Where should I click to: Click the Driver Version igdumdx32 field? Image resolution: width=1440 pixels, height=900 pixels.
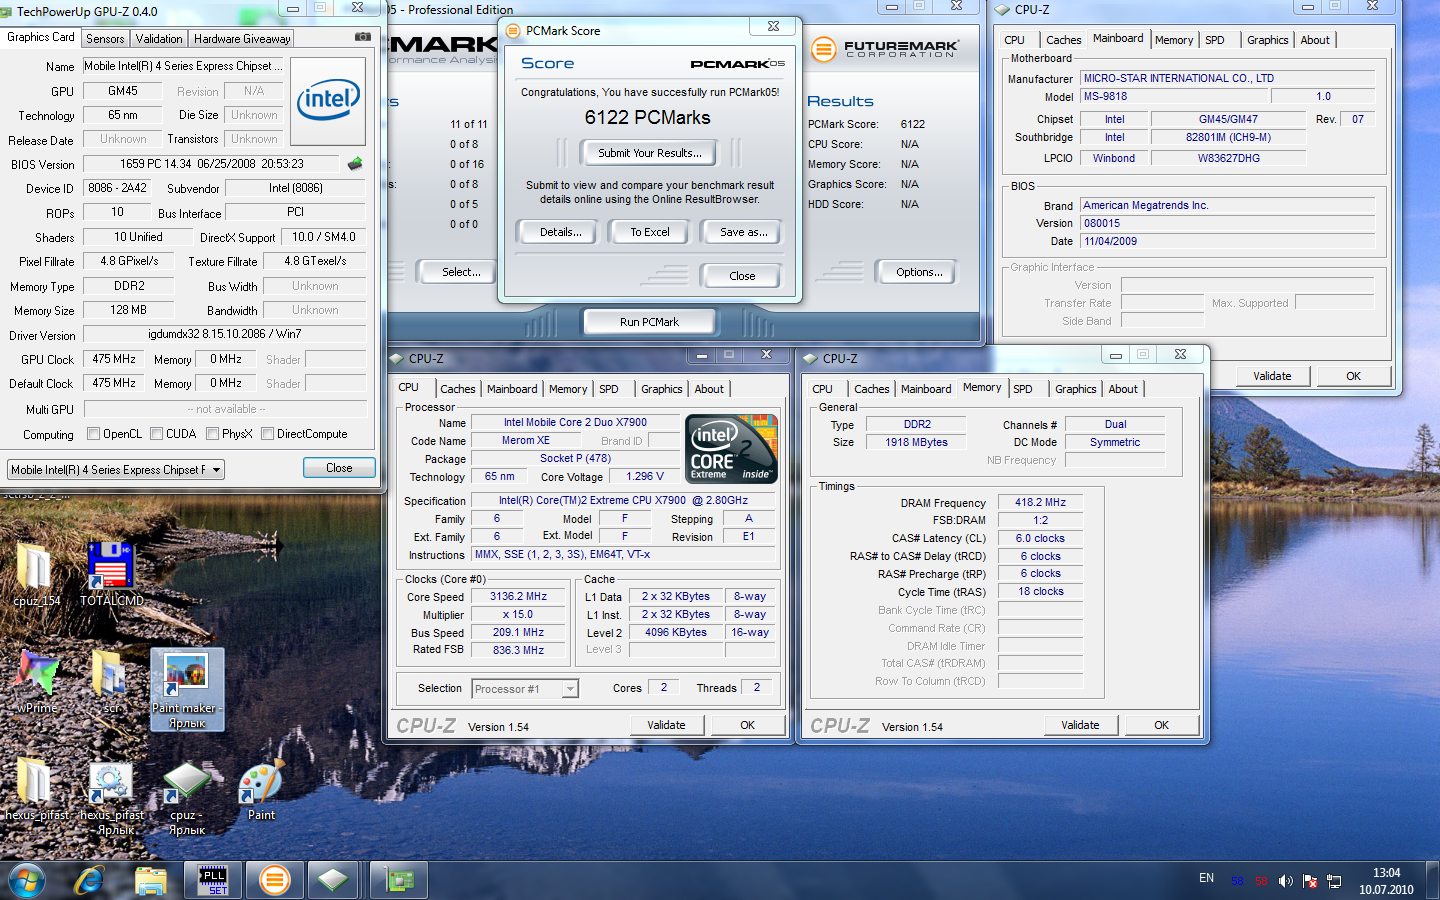[224, 334]
